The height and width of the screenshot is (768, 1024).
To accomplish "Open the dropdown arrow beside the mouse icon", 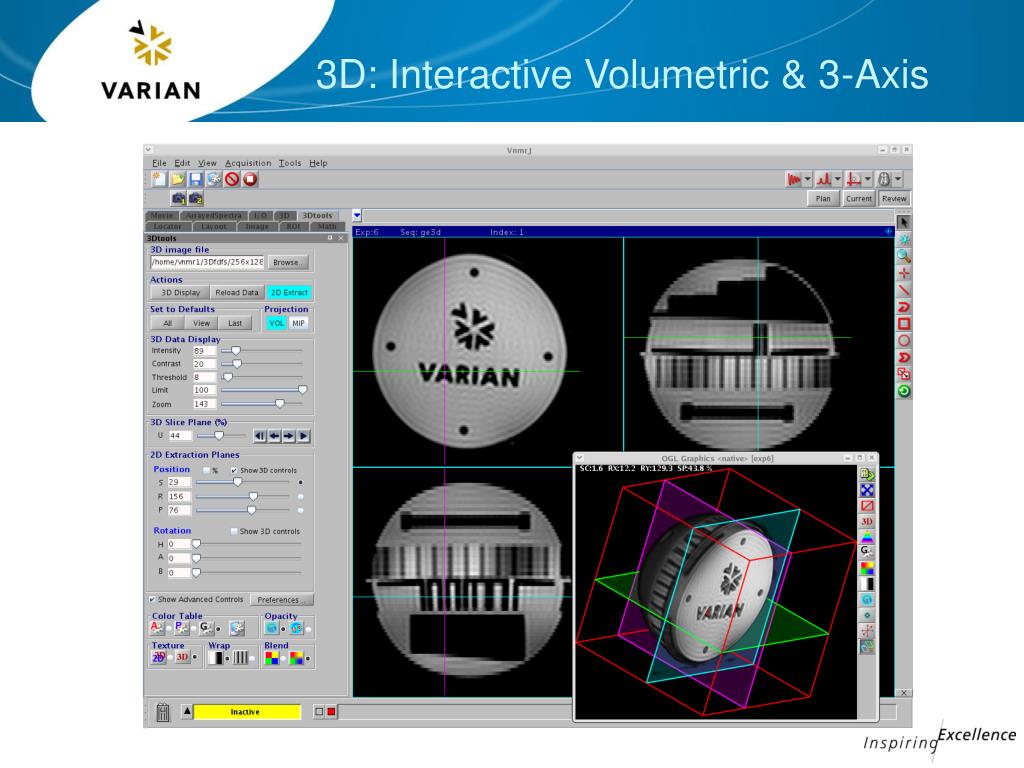I will [898, 179].
